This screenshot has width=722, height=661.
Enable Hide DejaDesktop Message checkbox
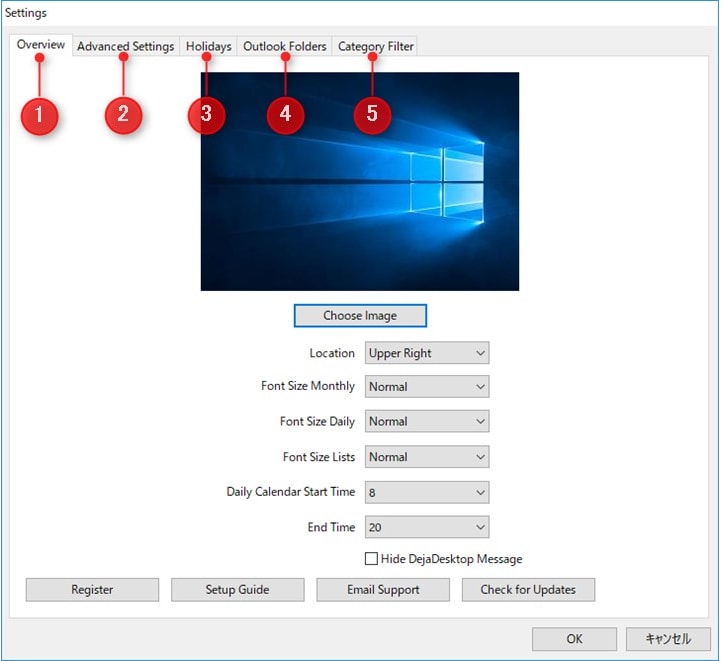[x=371, y=559]
